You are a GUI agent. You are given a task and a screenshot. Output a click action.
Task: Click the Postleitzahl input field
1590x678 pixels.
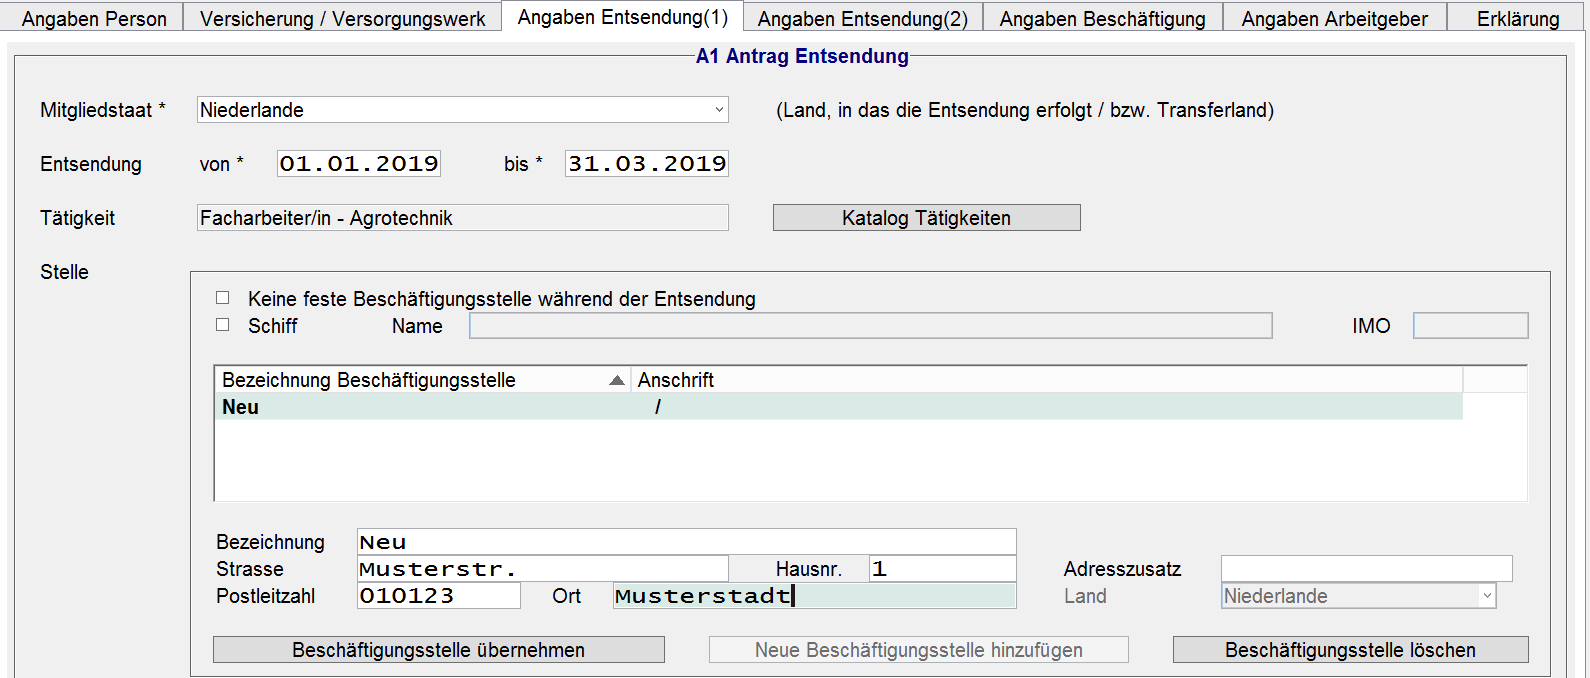tap(438, 596)
